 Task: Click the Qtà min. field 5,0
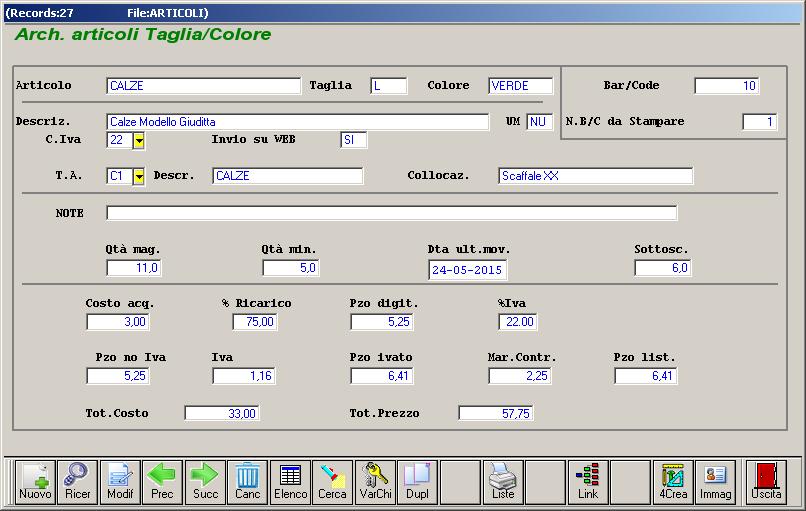pyautogui.click(x=290, y=268)
